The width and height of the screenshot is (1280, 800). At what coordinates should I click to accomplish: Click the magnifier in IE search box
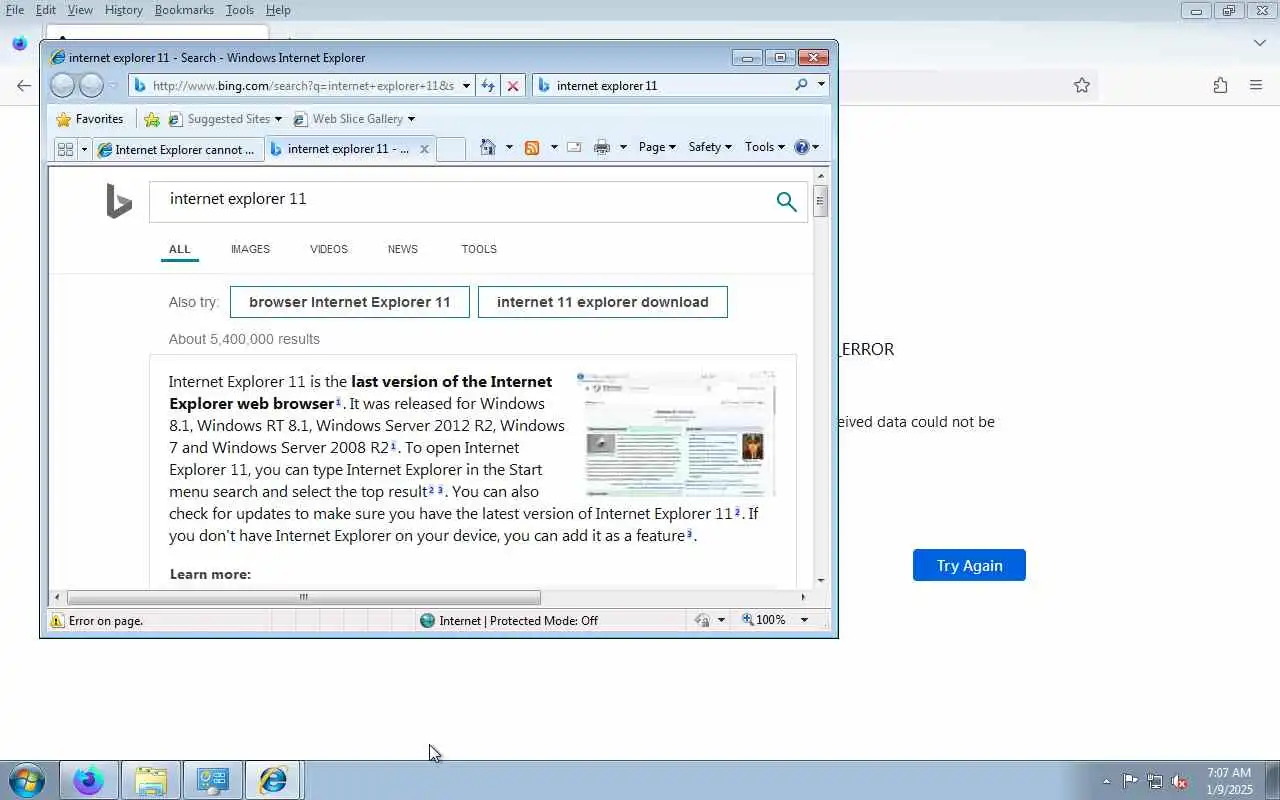[801, 85]
